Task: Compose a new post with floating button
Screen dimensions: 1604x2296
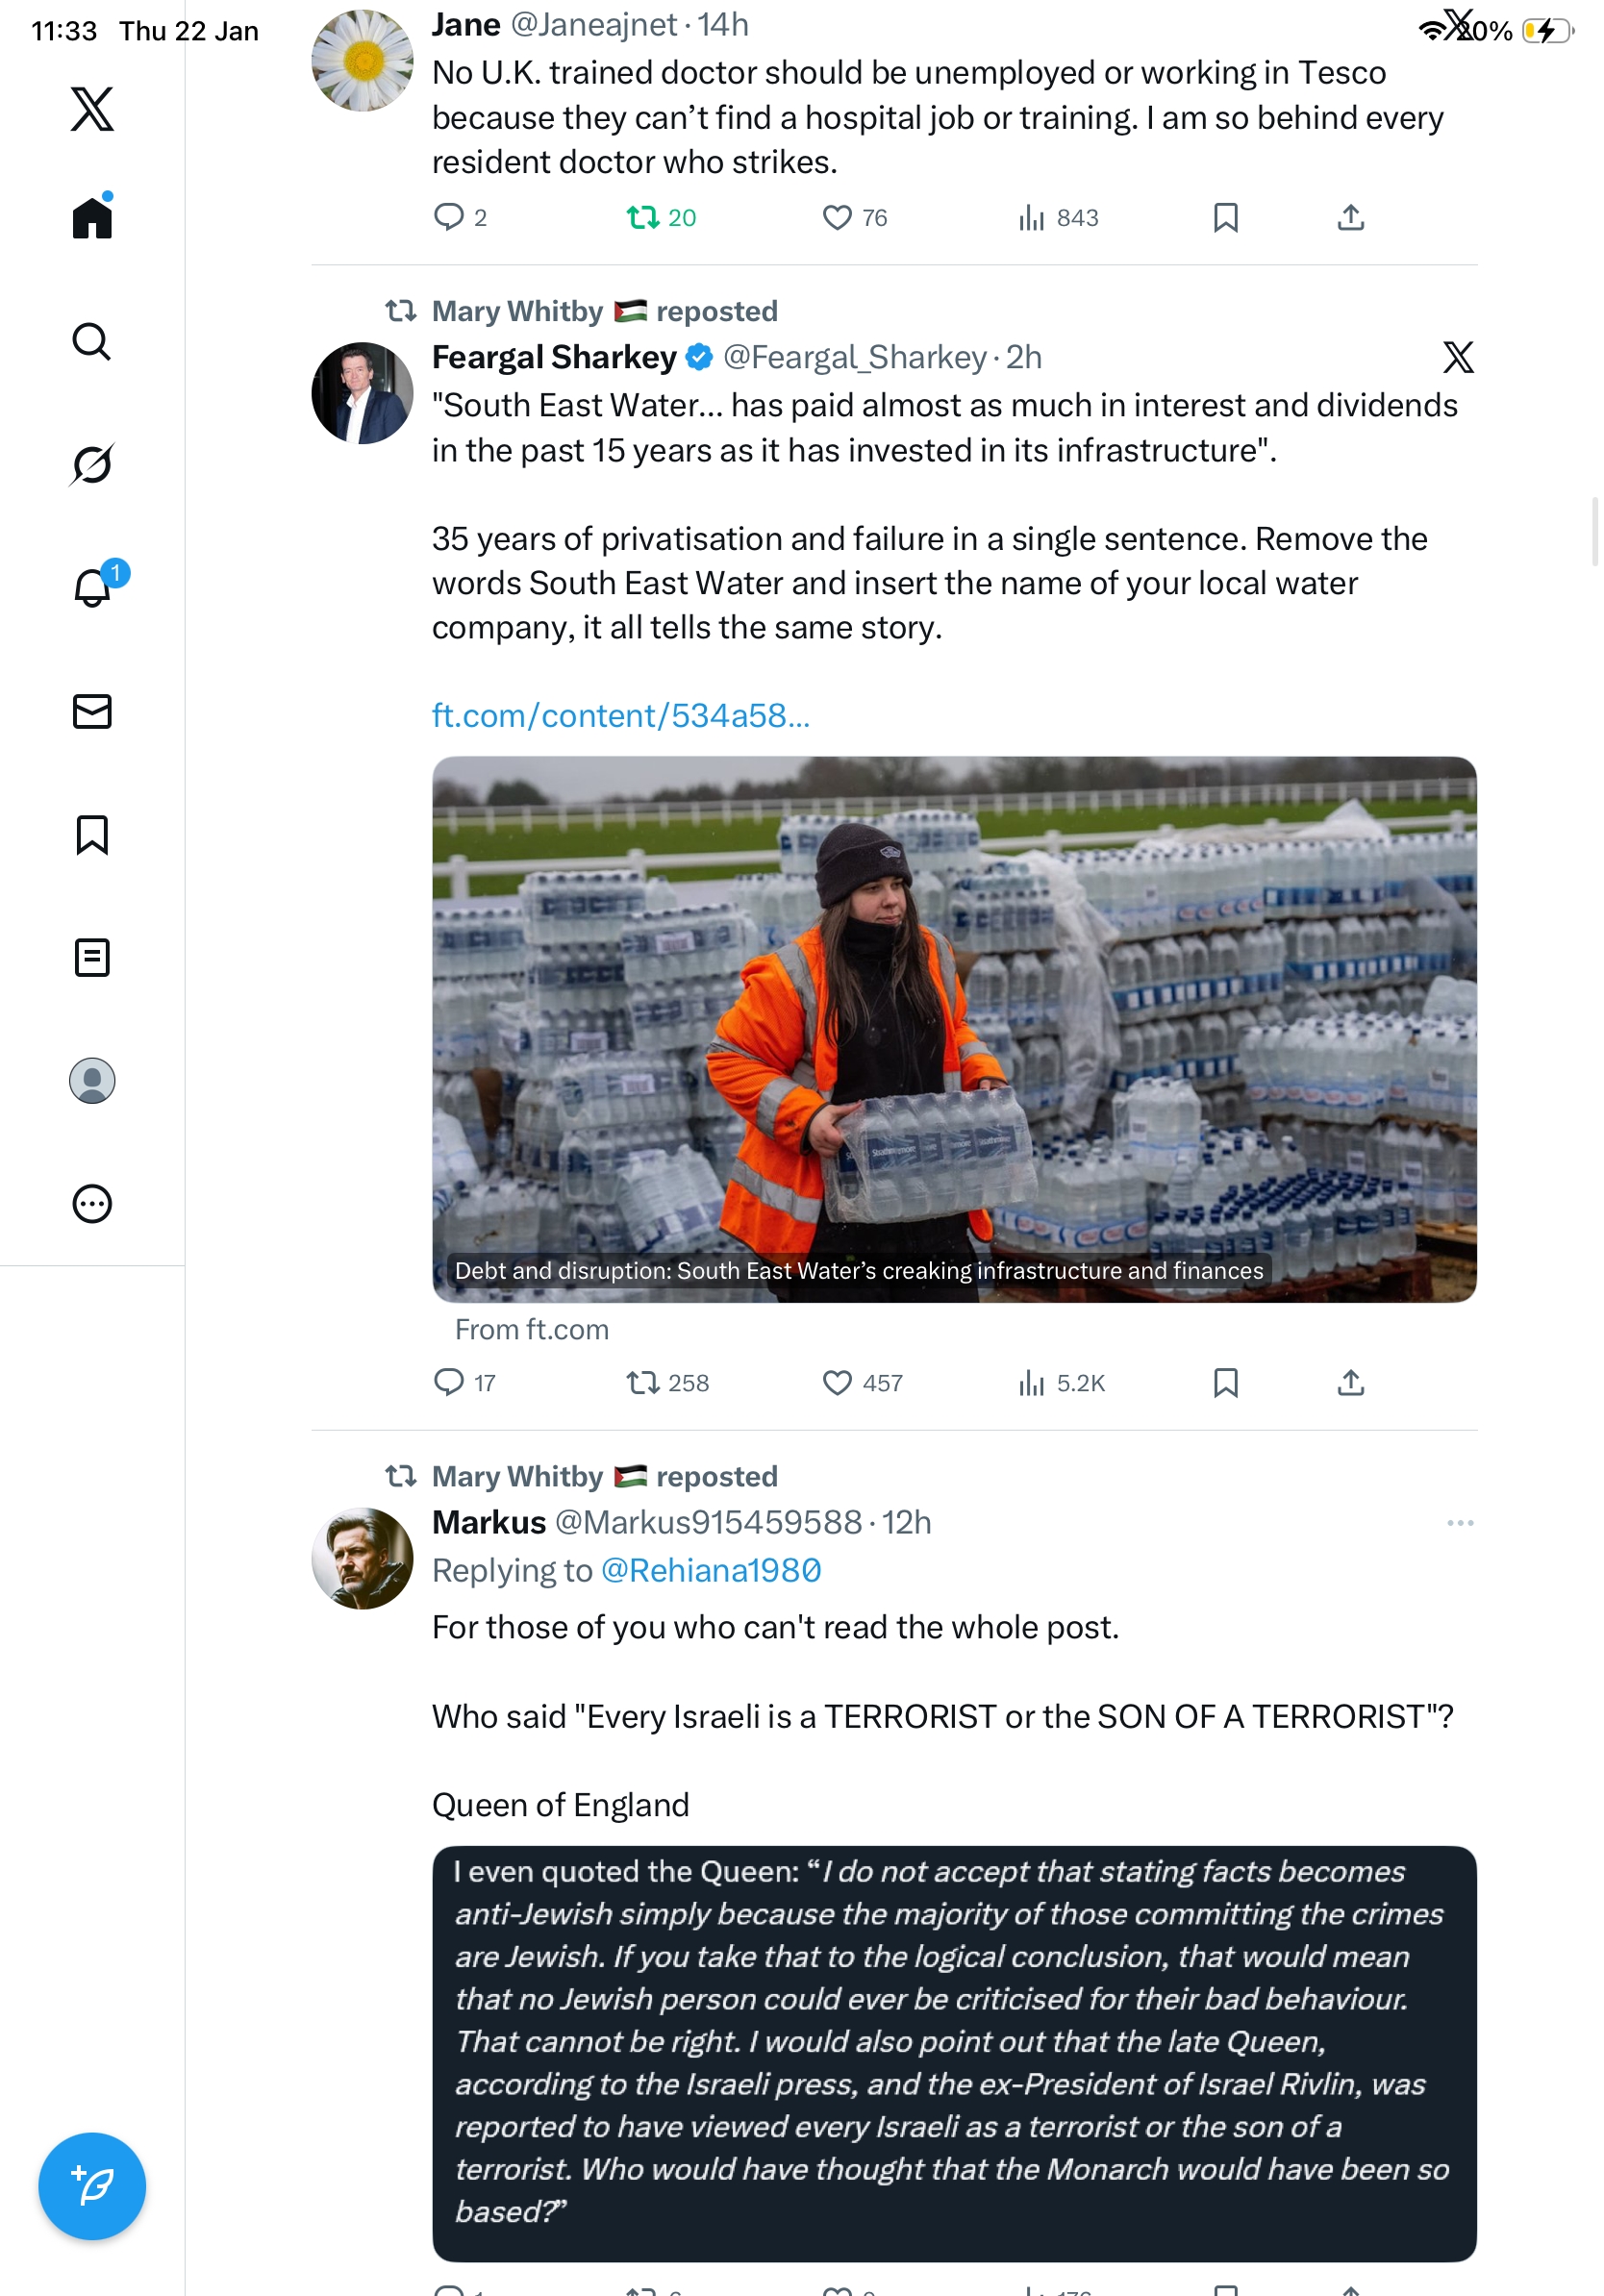Action: coord(92,2186)
